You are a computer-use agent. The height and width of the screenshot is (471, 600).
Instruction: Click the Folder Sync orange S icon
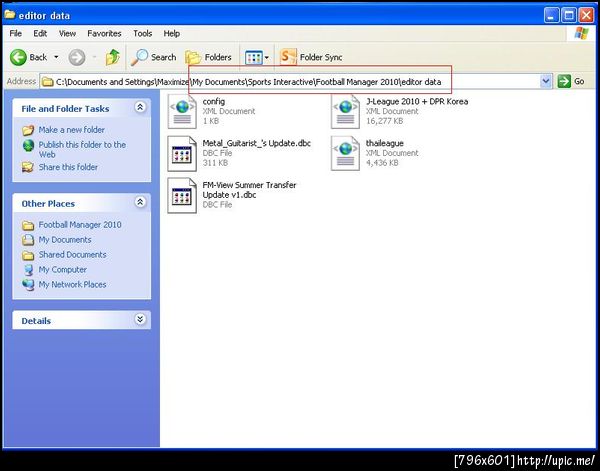tap(288, 57)
